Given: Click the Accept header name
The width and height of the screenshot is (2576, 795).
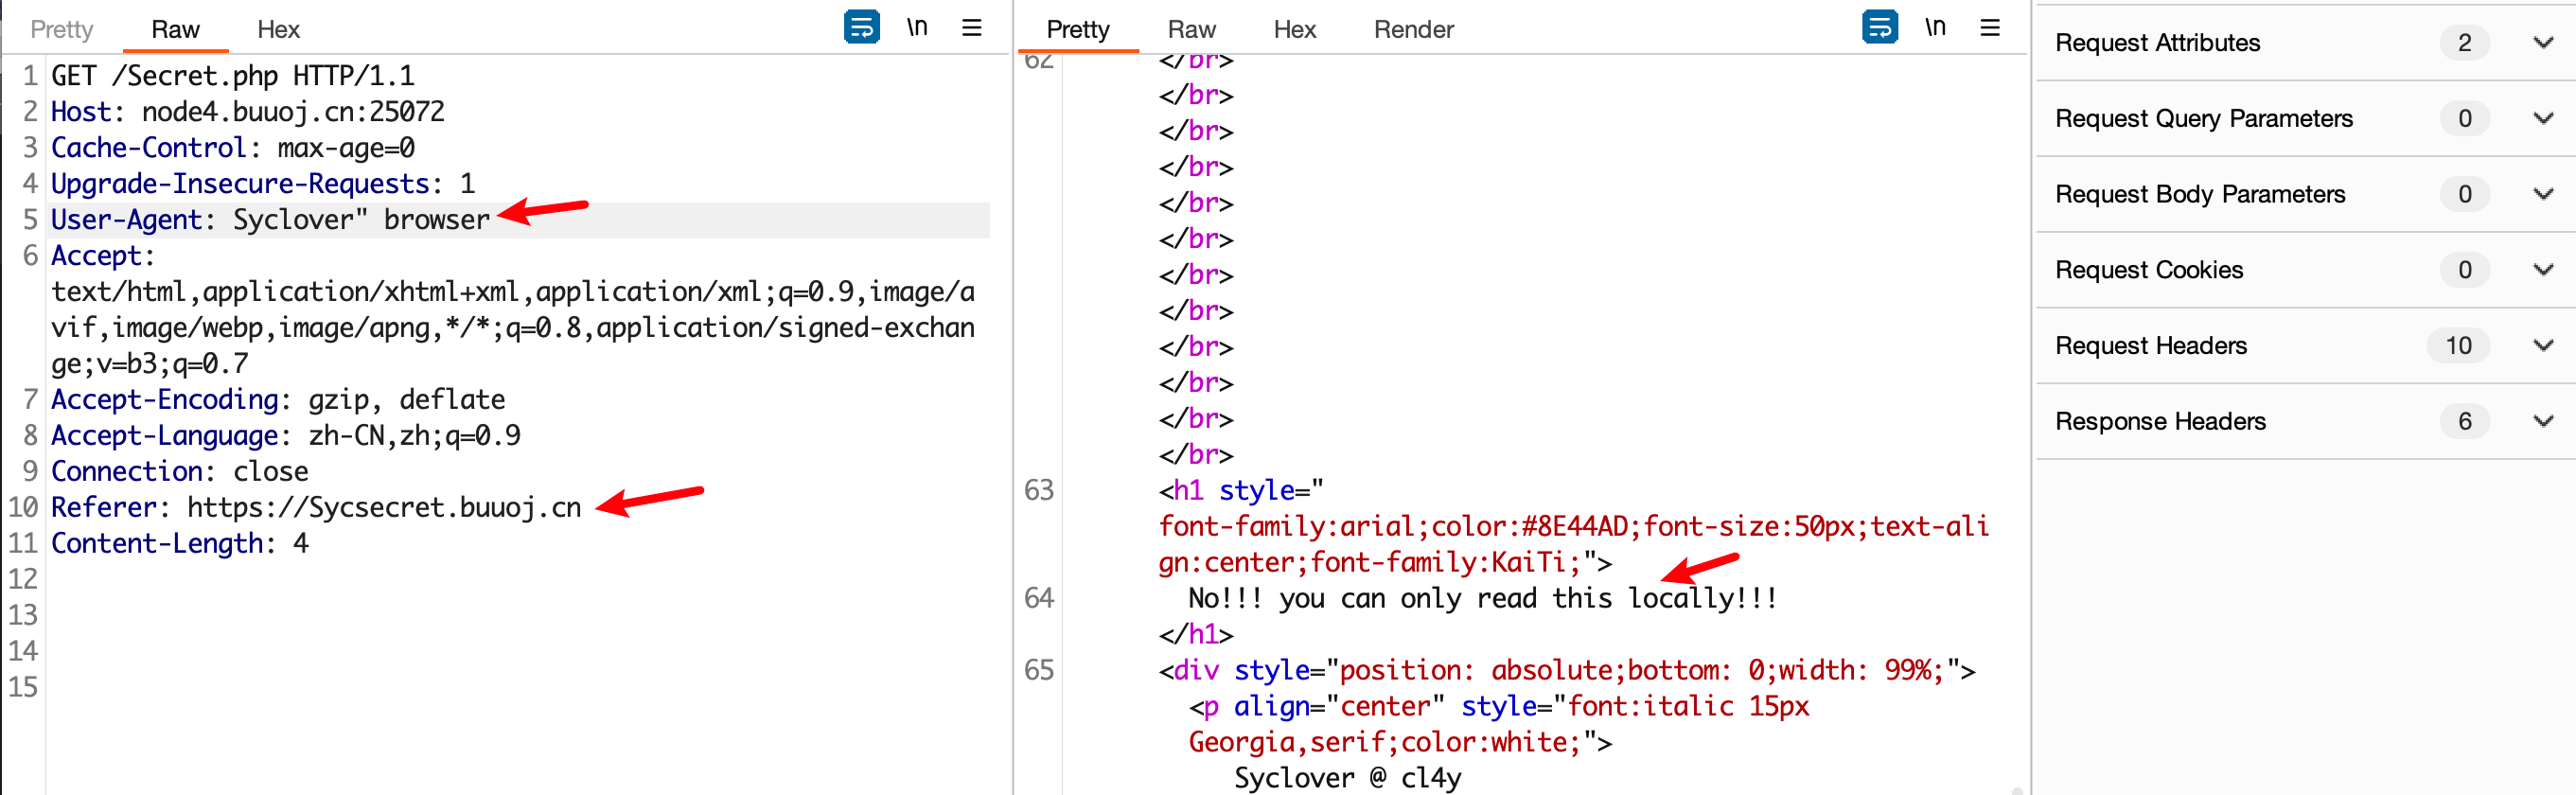Looking at the screenshot, I should tap(97, 256).
